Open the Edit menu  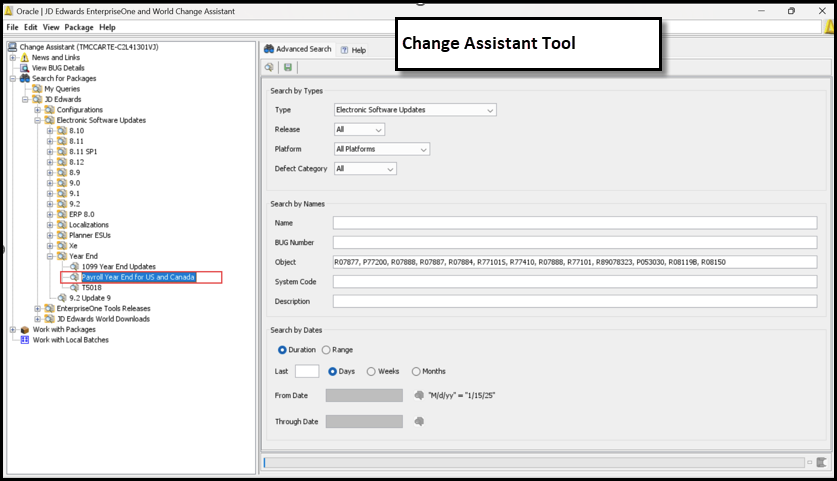[31, 27]
